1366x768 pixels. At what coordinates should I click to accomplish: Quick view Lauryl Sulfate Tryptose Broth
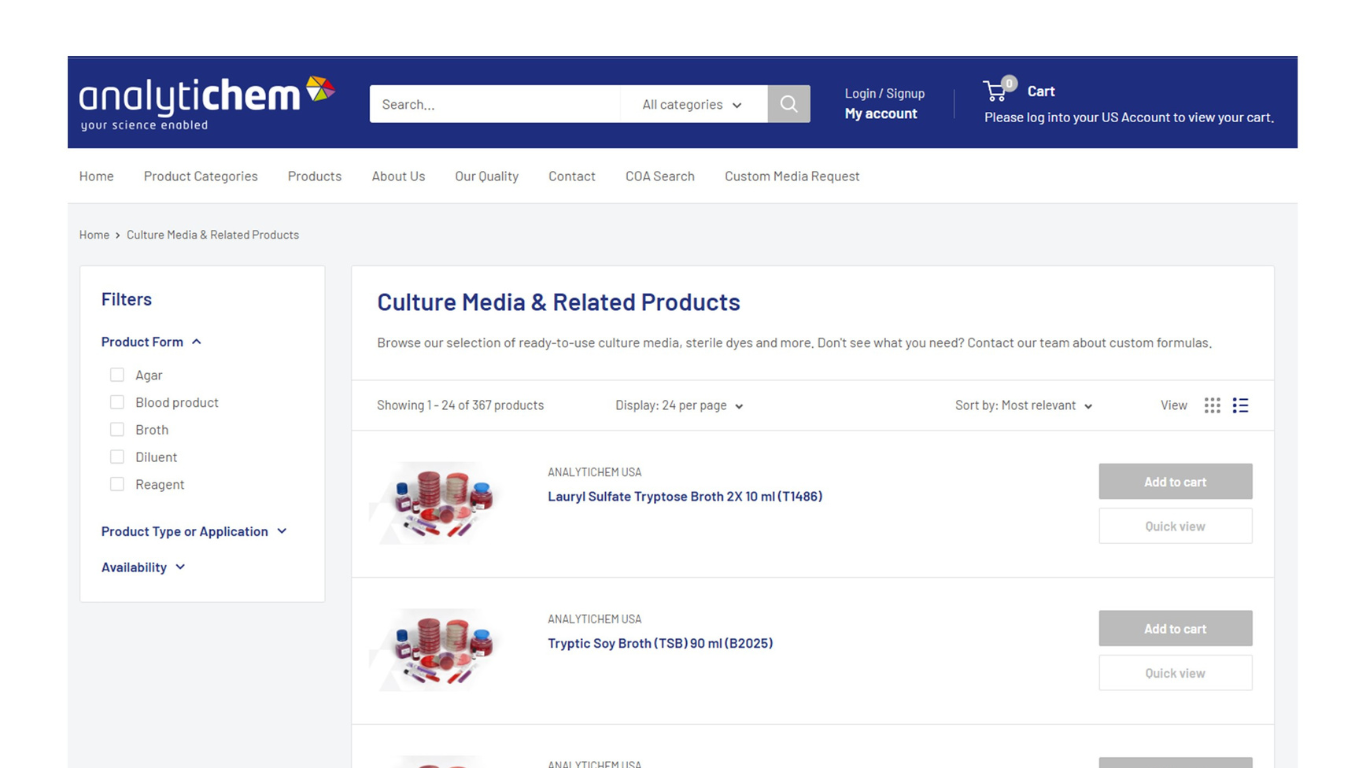(1175, 526)
